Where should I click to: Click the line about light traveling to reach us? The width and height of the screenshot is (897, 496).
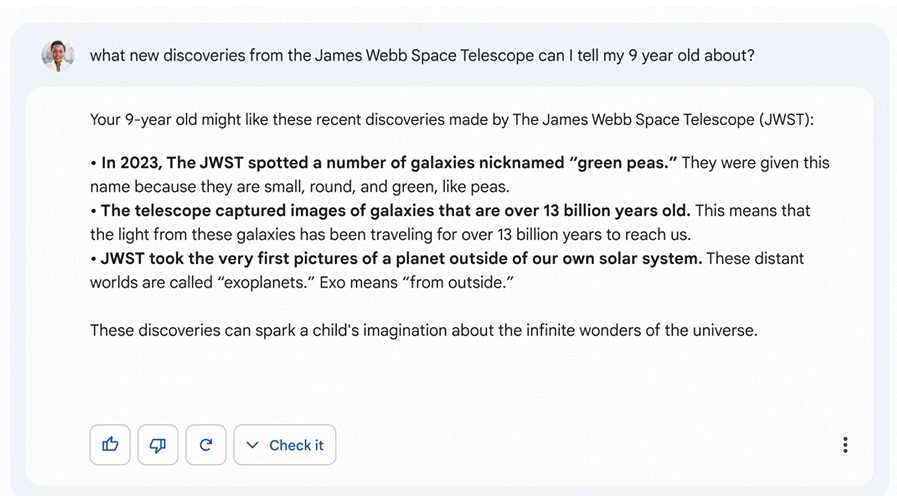390,235
